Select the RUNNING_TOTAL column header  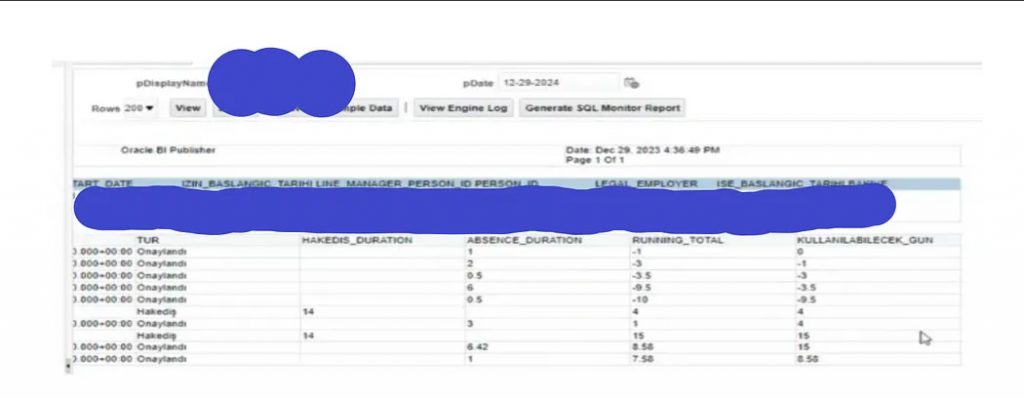pos(677,240)
